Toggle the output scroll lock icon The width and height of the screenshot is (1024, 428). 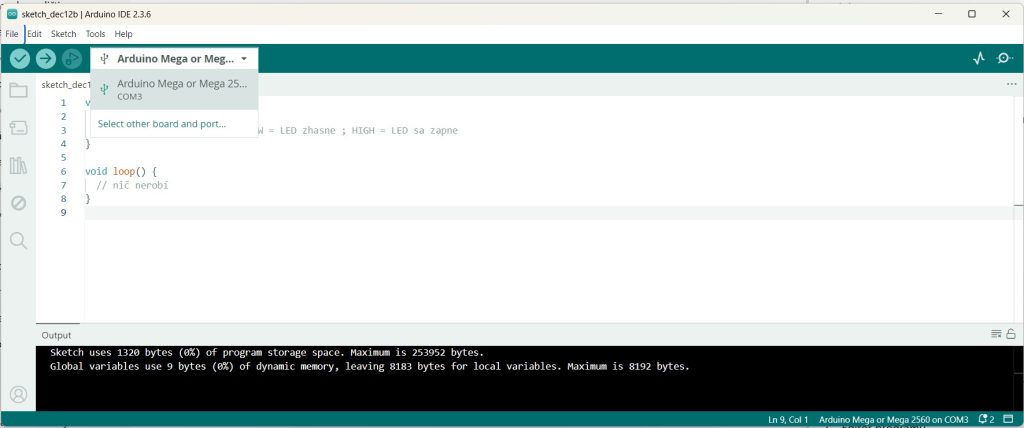[x=1011, y=334]
